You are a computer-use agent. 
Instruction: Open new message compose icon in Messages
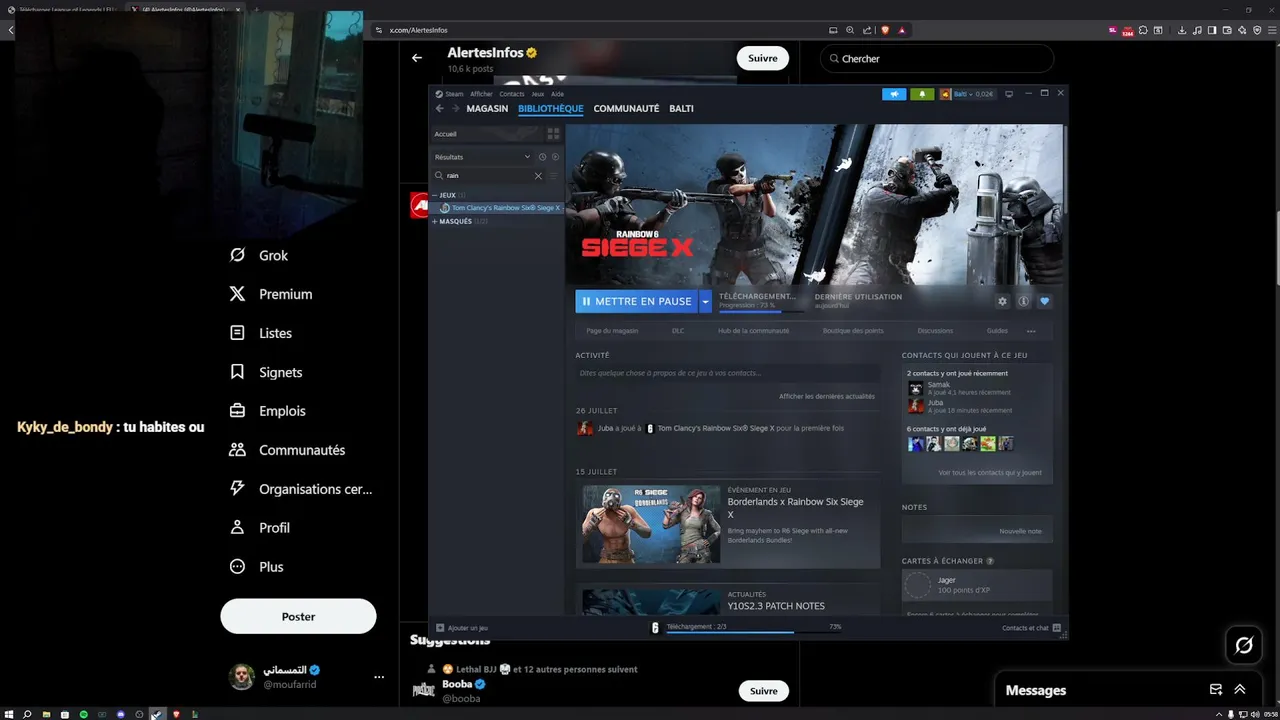click(x=1216, y=690)
